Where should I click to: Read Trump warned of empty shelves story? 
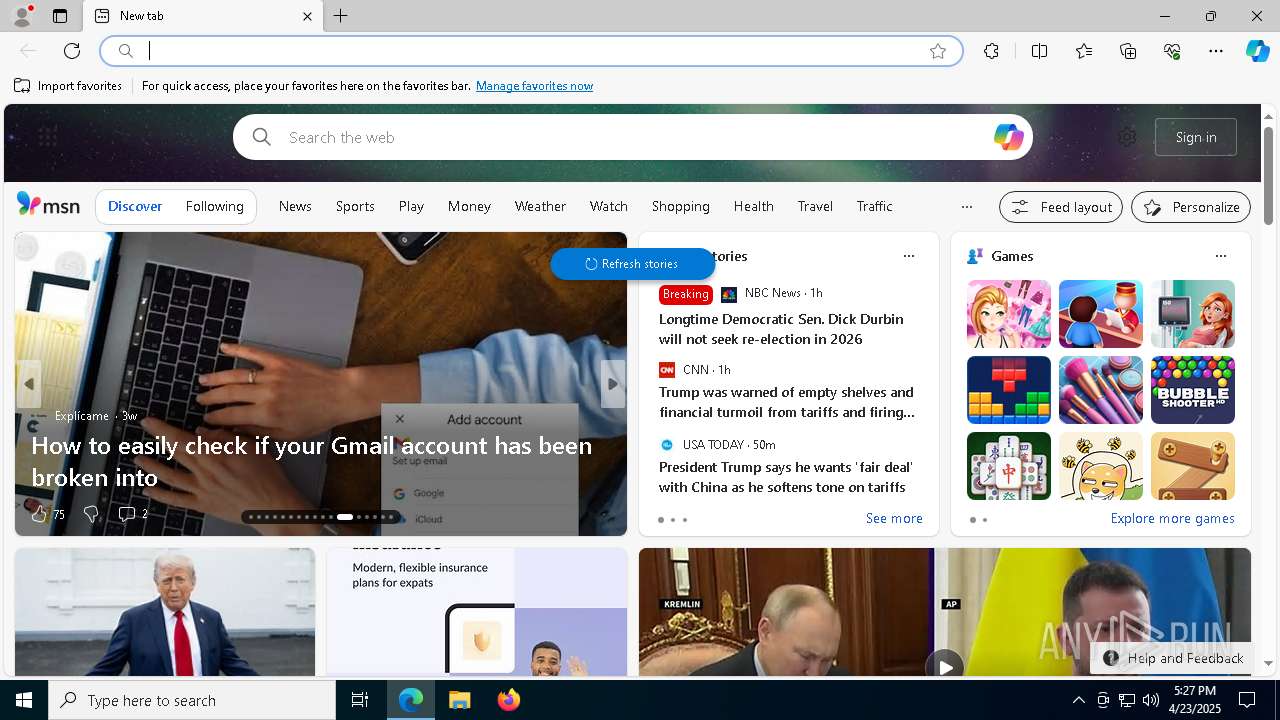pos(787,402)
